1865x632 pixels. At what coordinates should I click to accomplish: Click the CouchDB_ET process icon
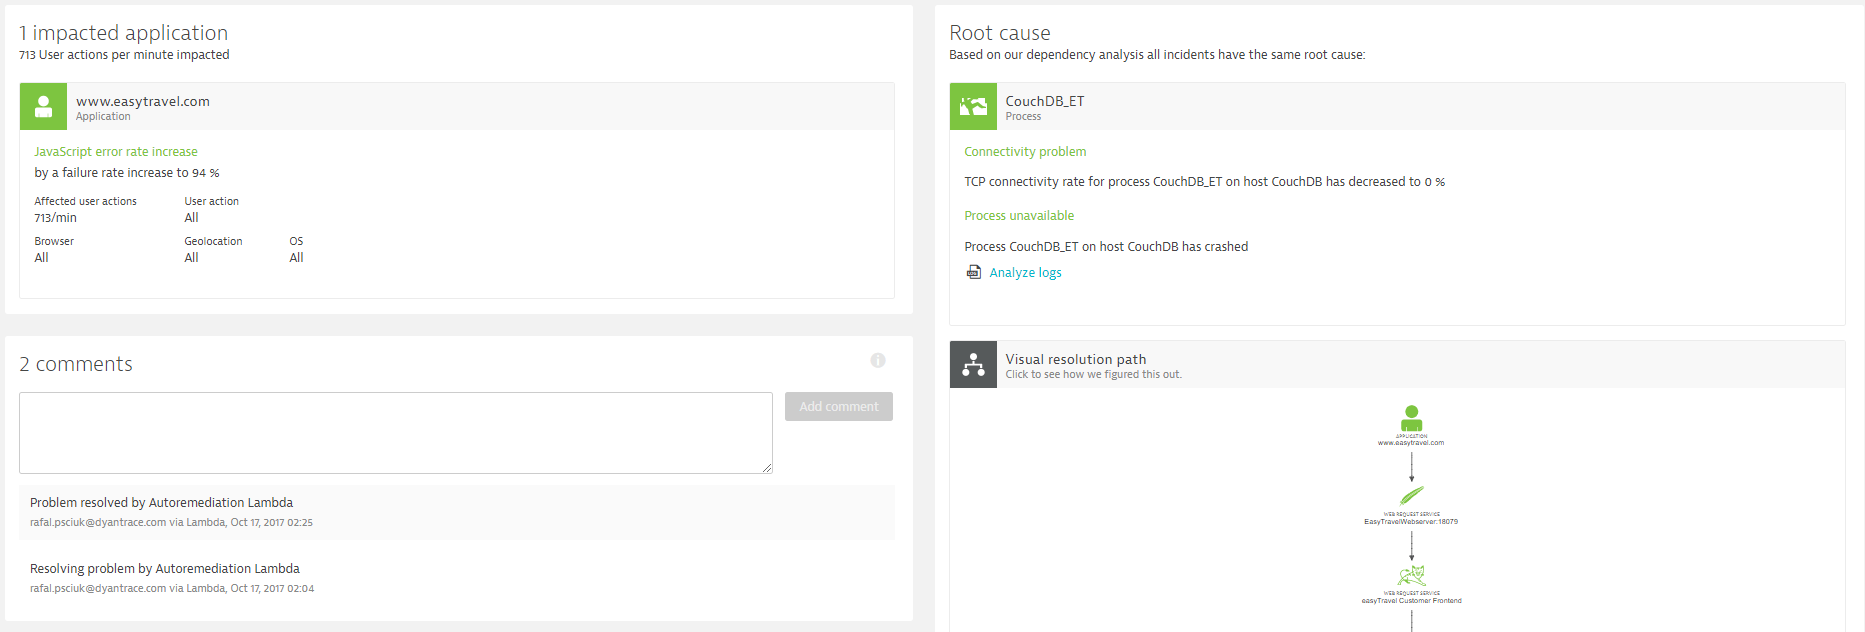tap(973, 106)
